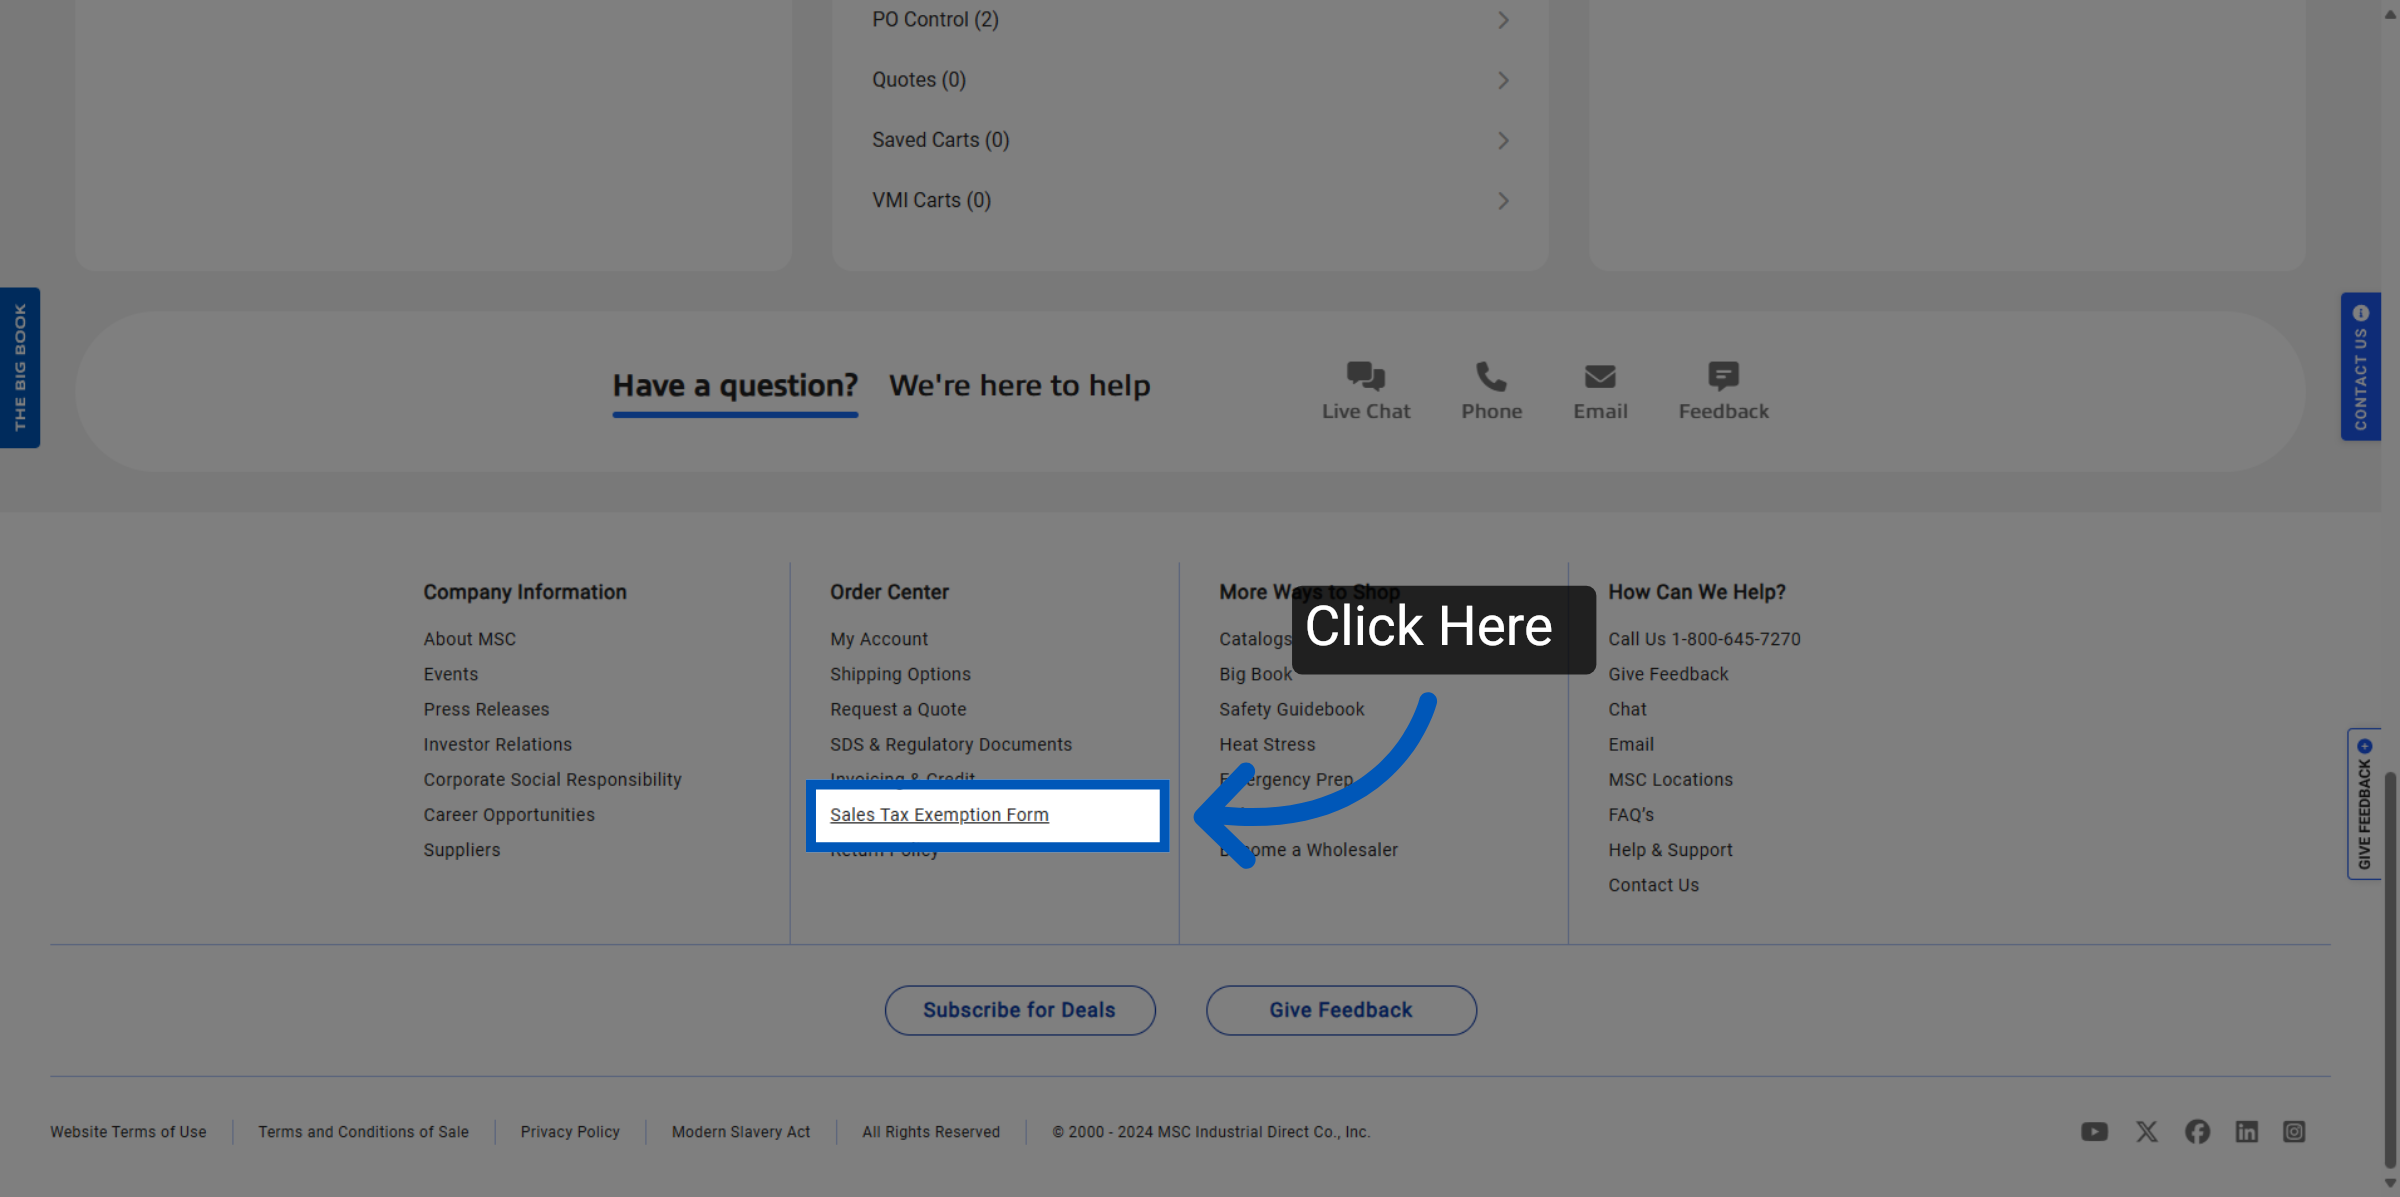Image resolution: width=2400 pixels, height=1197 pixels.
Task: Click Call Us 1-800-645-7270 link
Action: [1704, 638]
